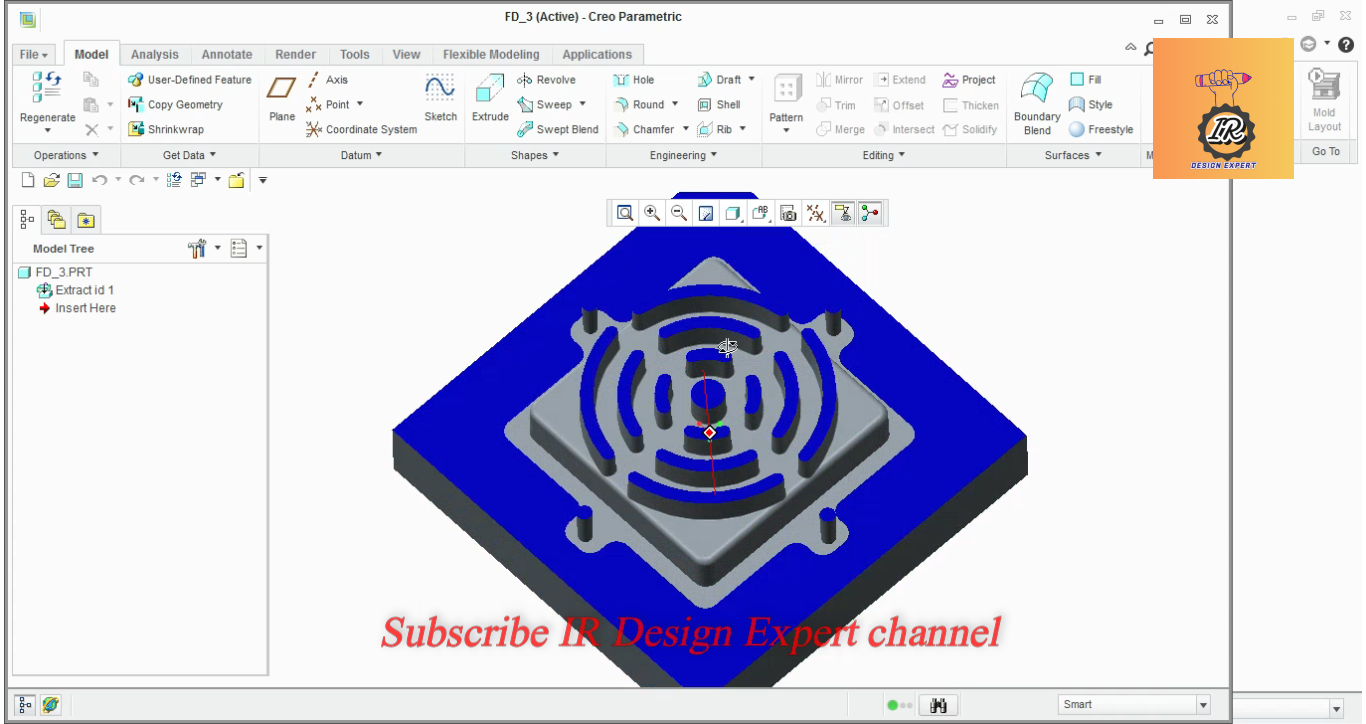The image size is (1366, 724).
Task: Toggle datum display filters button
Action: click(816, 212)
